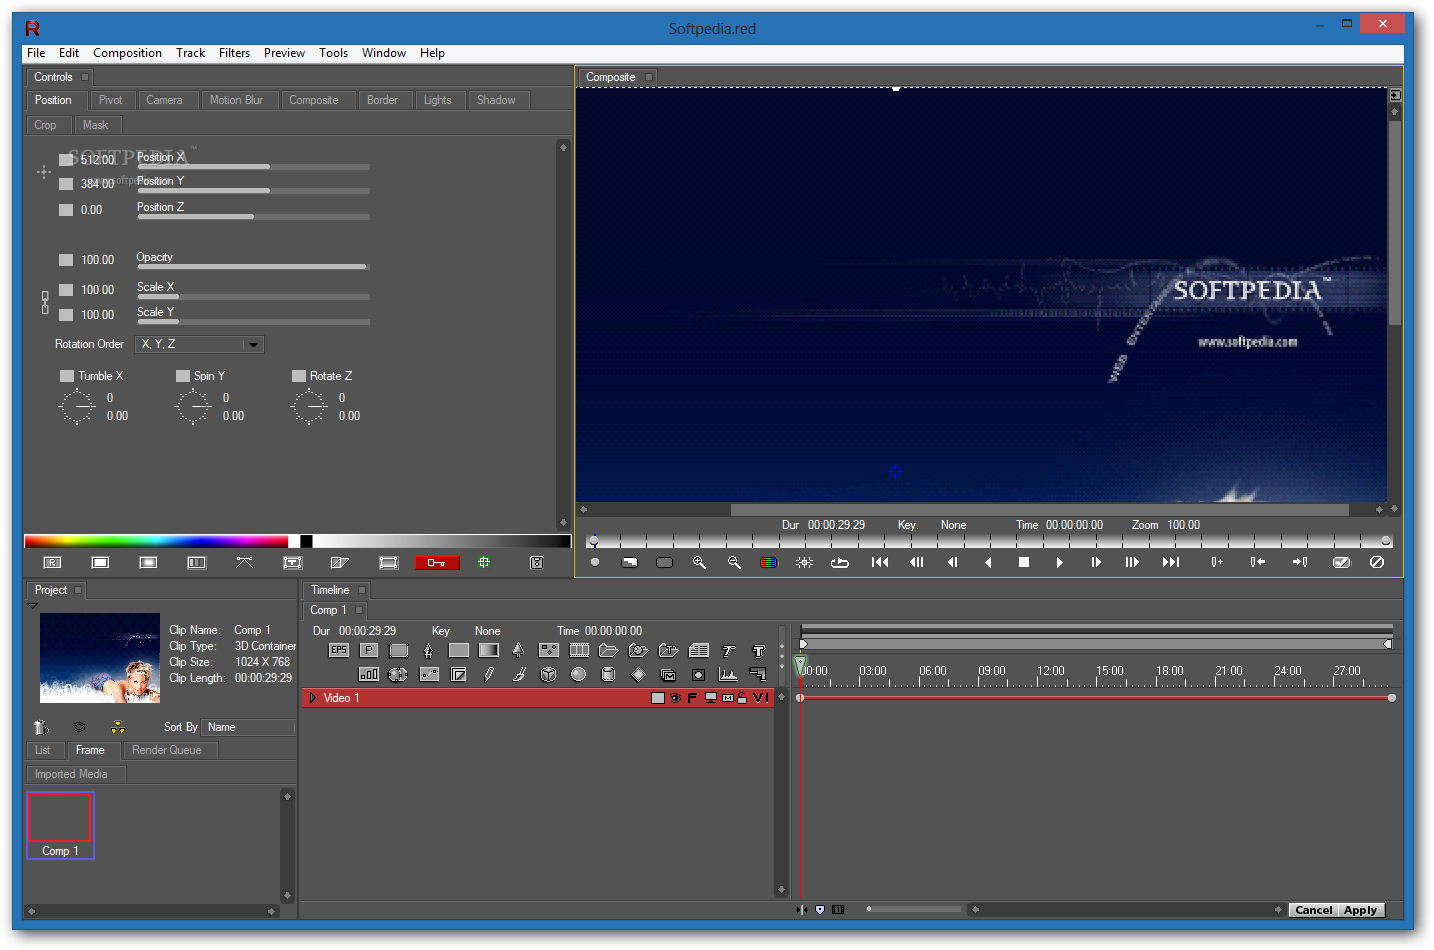The width and height of the screenshot is (1434, 950).
Task: Jump to the start of the composition
Action: point(880,563)
